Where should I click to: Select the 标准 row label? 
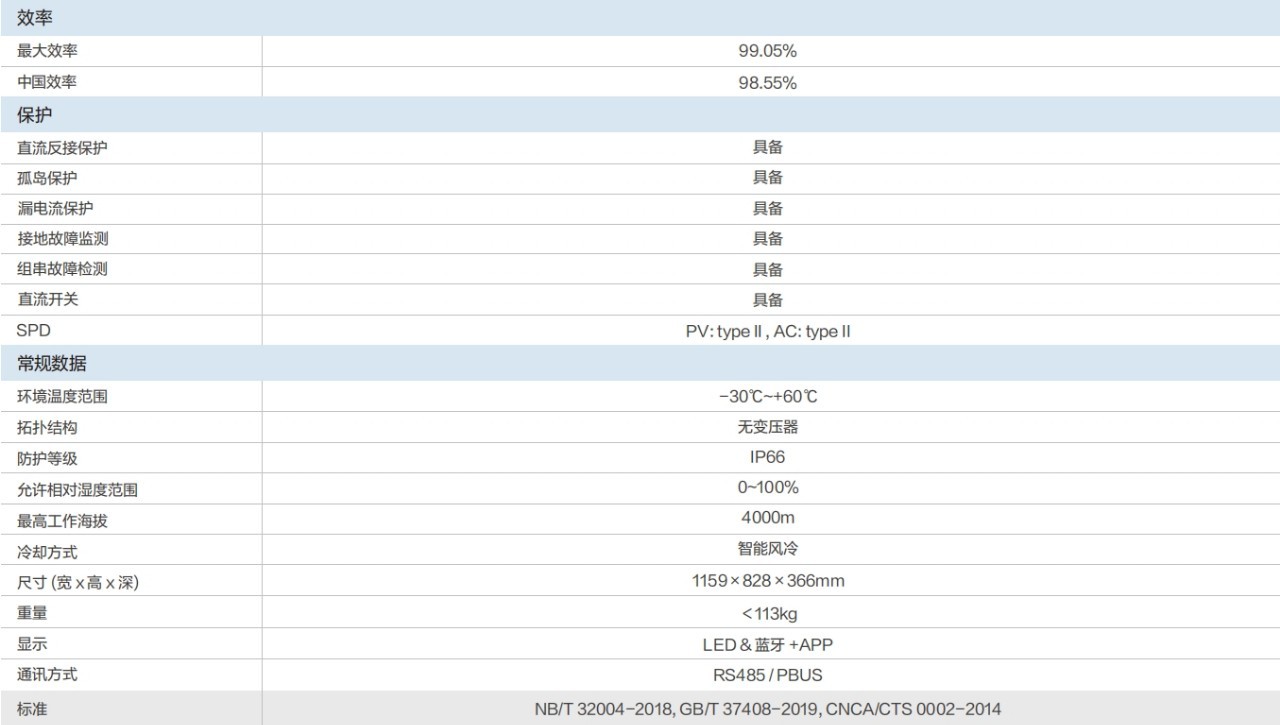pos(32,709)
